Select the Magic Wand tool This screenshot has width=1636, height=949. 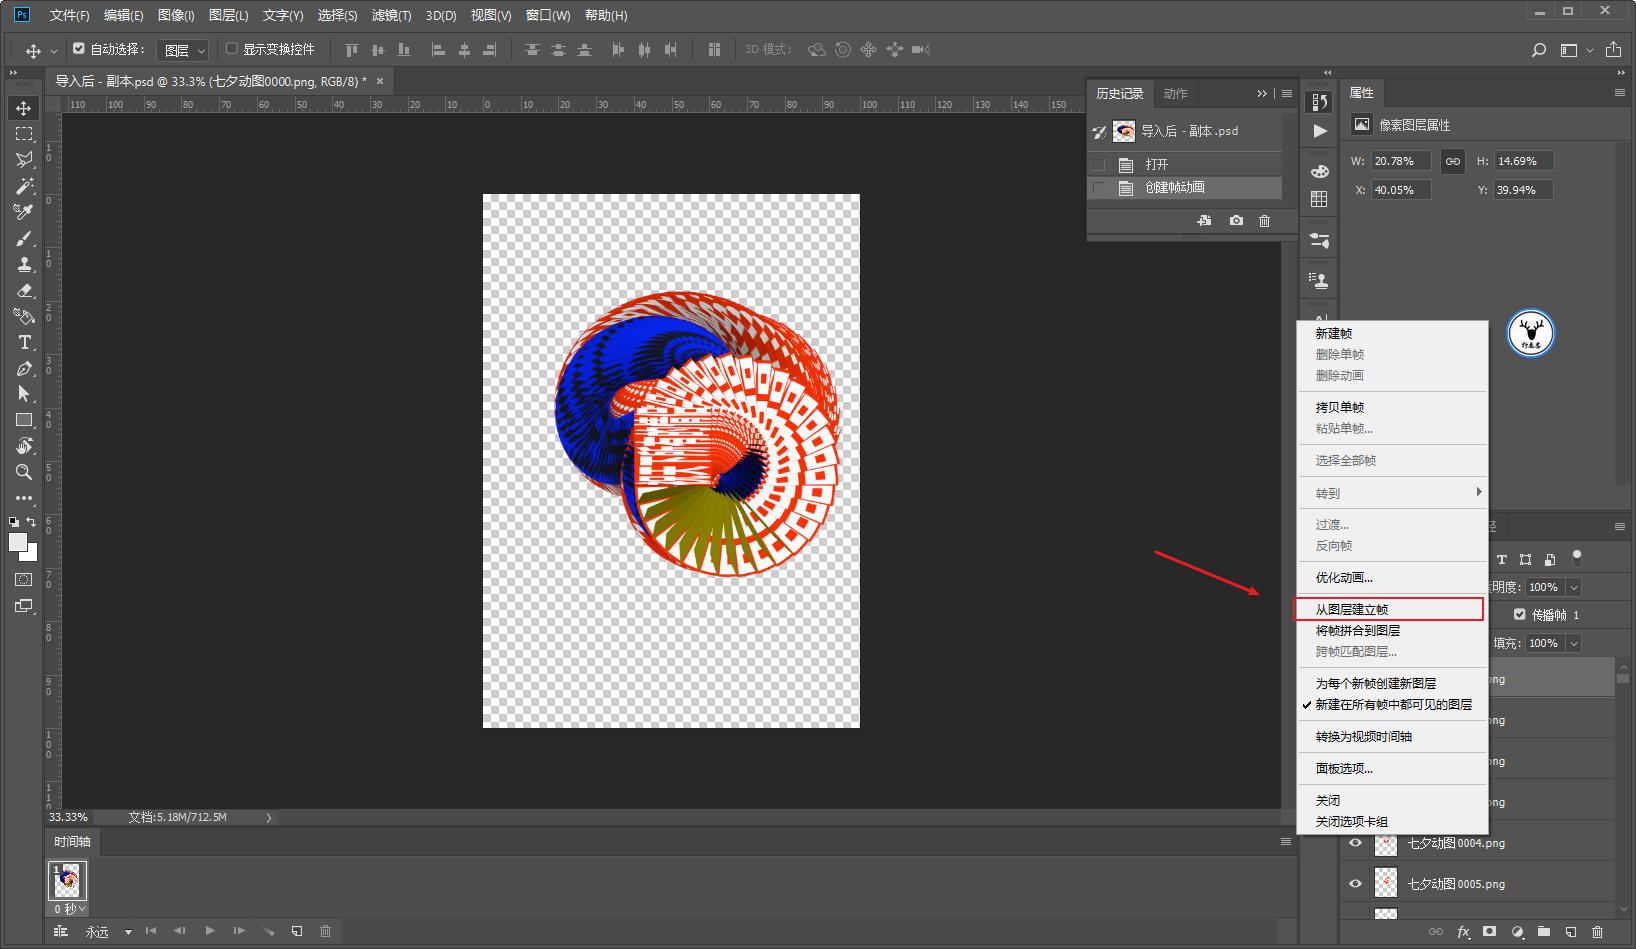pyautogui.click(x=24, y=186)
